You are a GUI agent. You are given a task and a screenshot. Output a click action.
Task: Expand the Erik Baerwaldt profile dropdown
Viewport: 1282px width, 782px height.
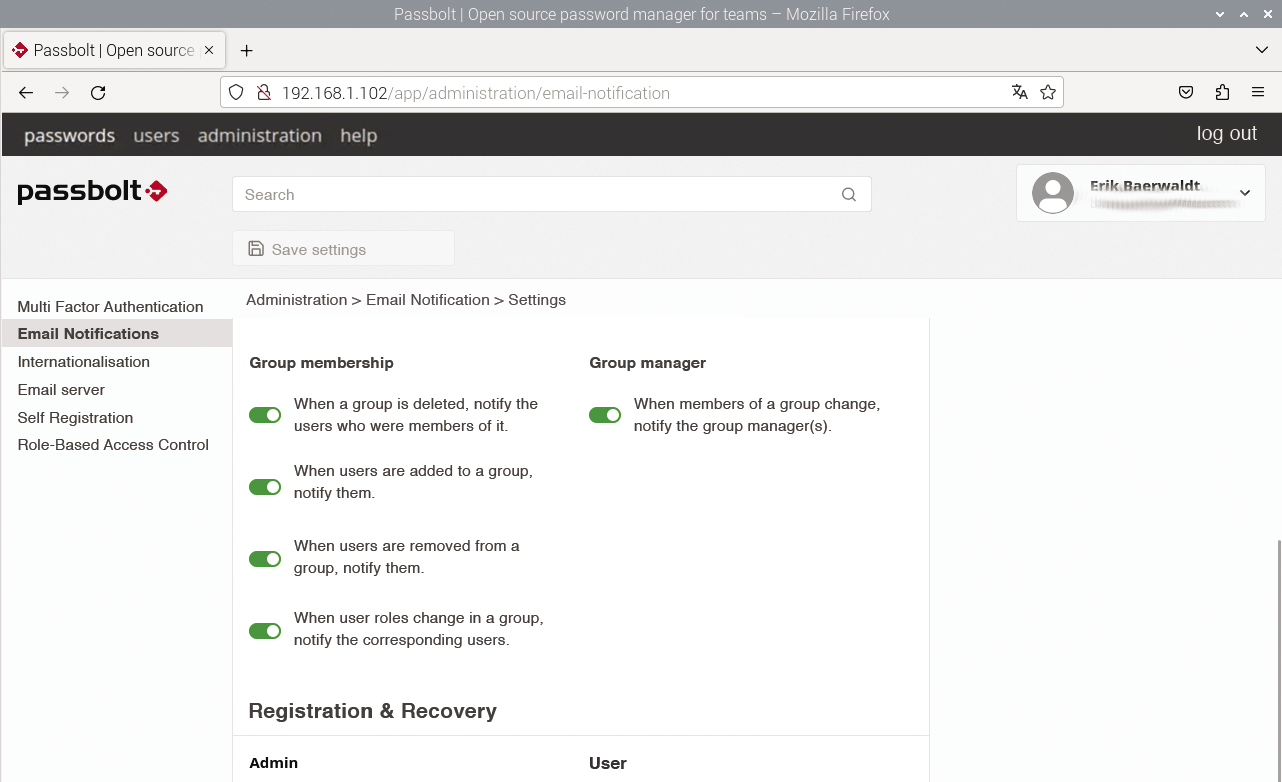[x=1245, y=193]
